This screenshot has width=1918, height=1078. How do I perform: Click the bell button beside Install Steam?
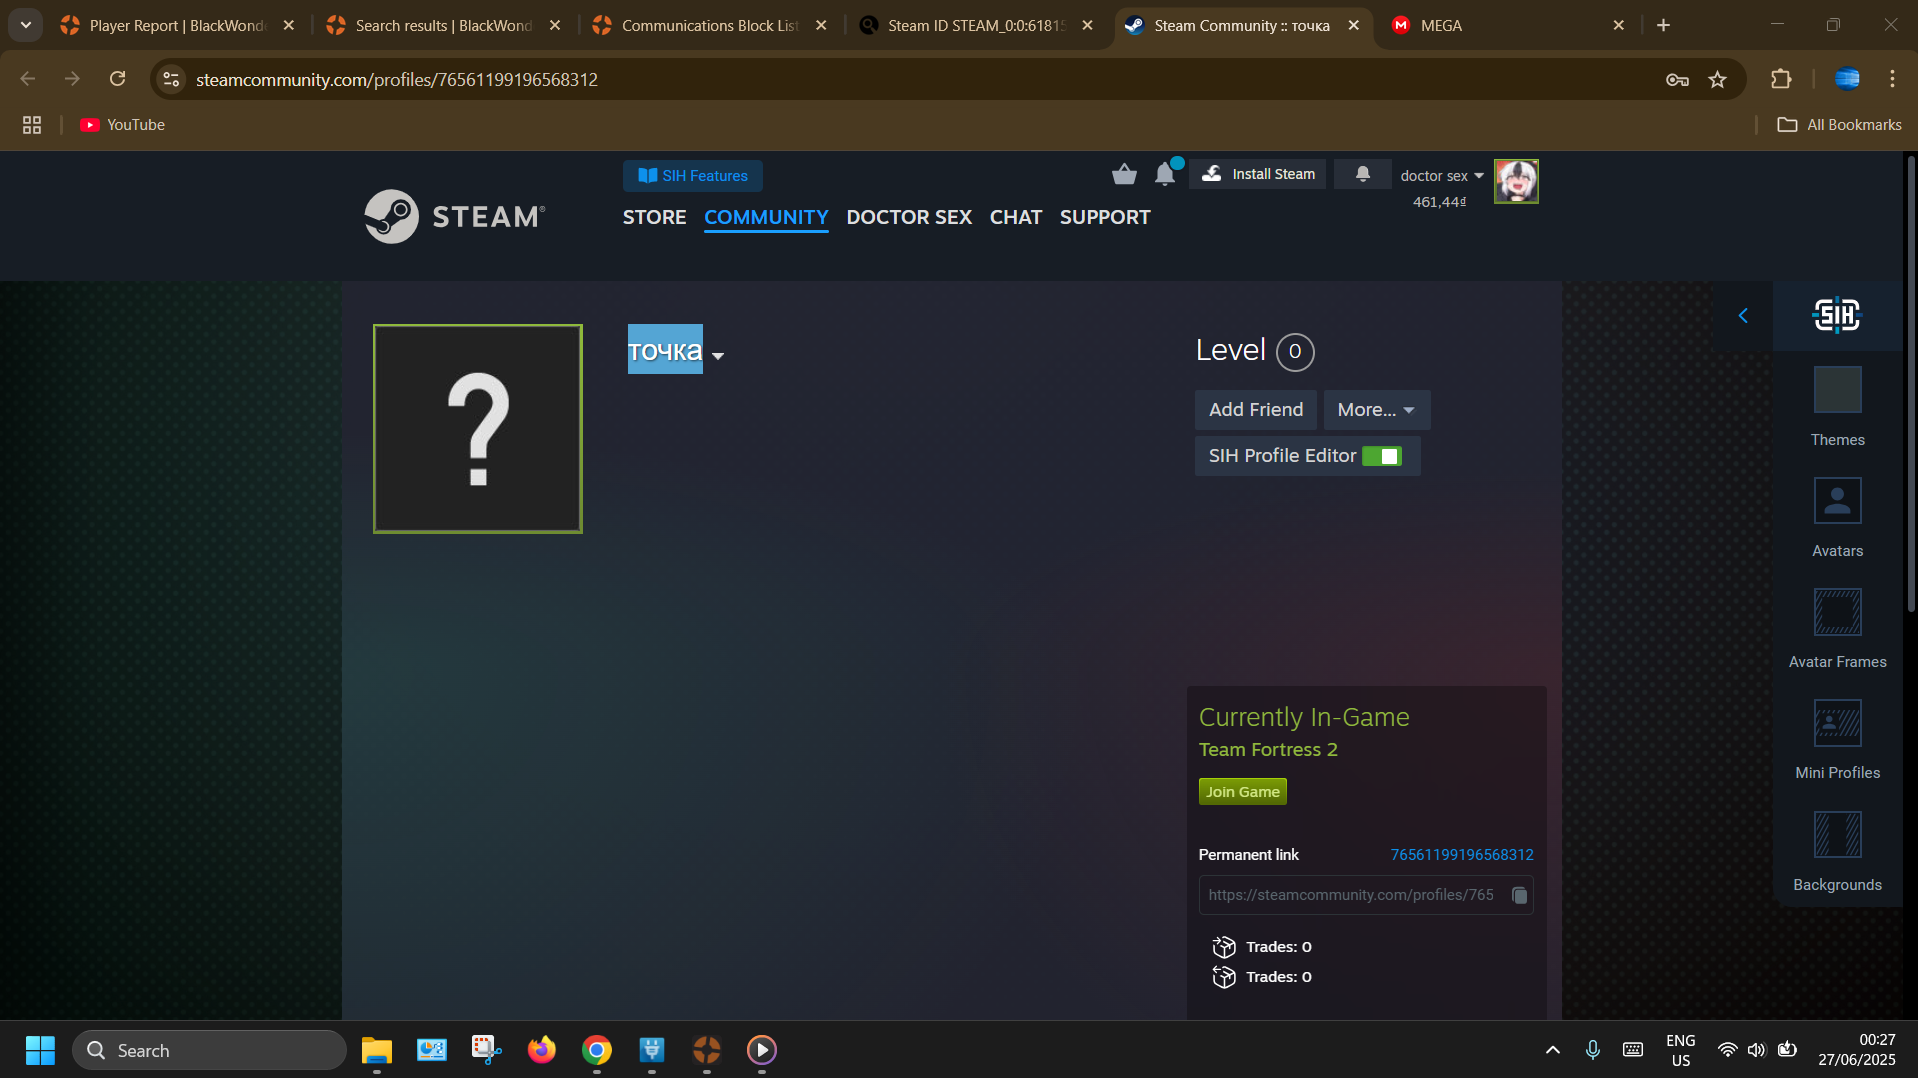(x=1362, y=174)
